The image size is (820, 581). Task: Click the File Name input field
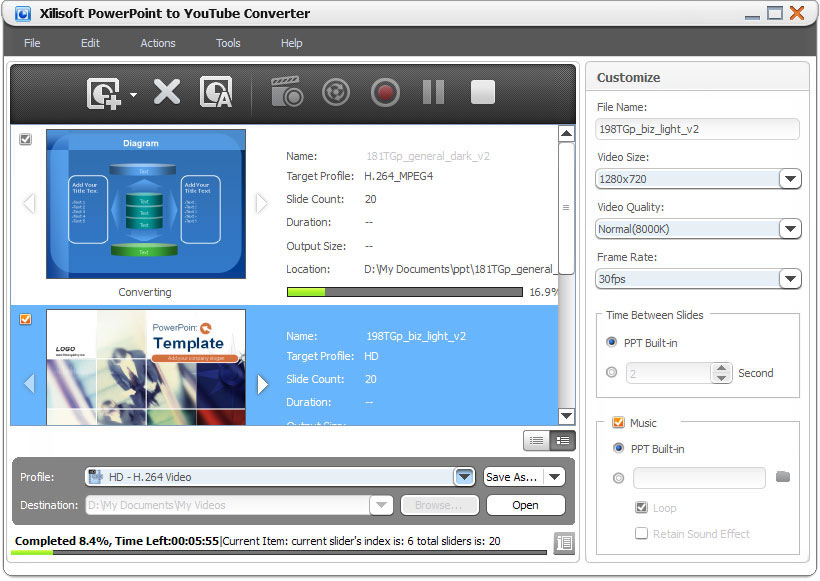697,129
